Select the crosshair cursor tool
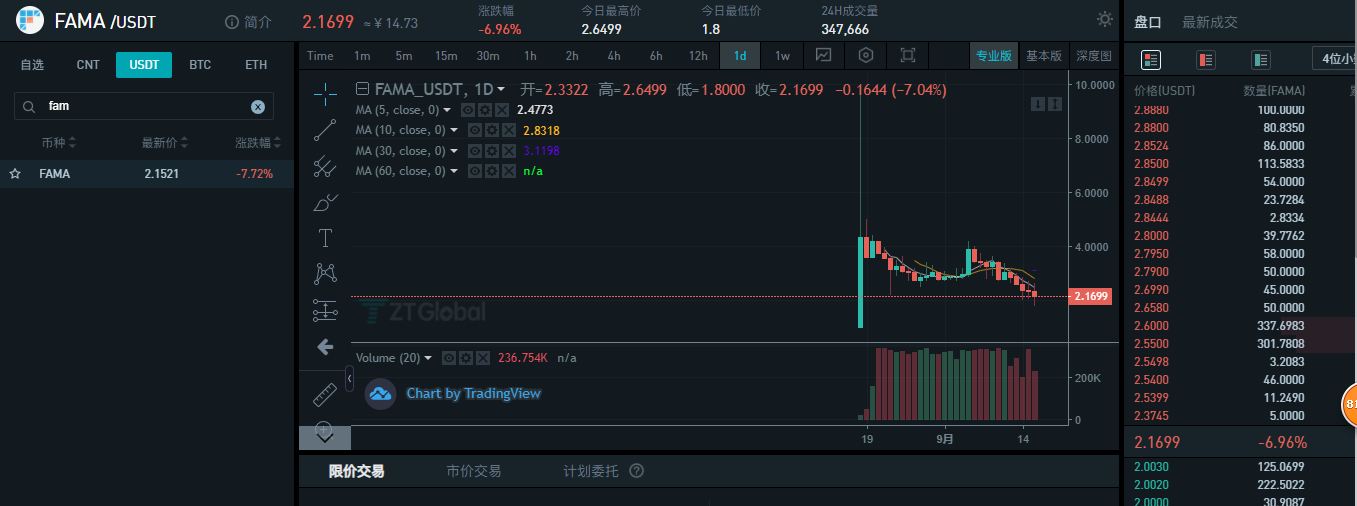 (x=325, y=93)
